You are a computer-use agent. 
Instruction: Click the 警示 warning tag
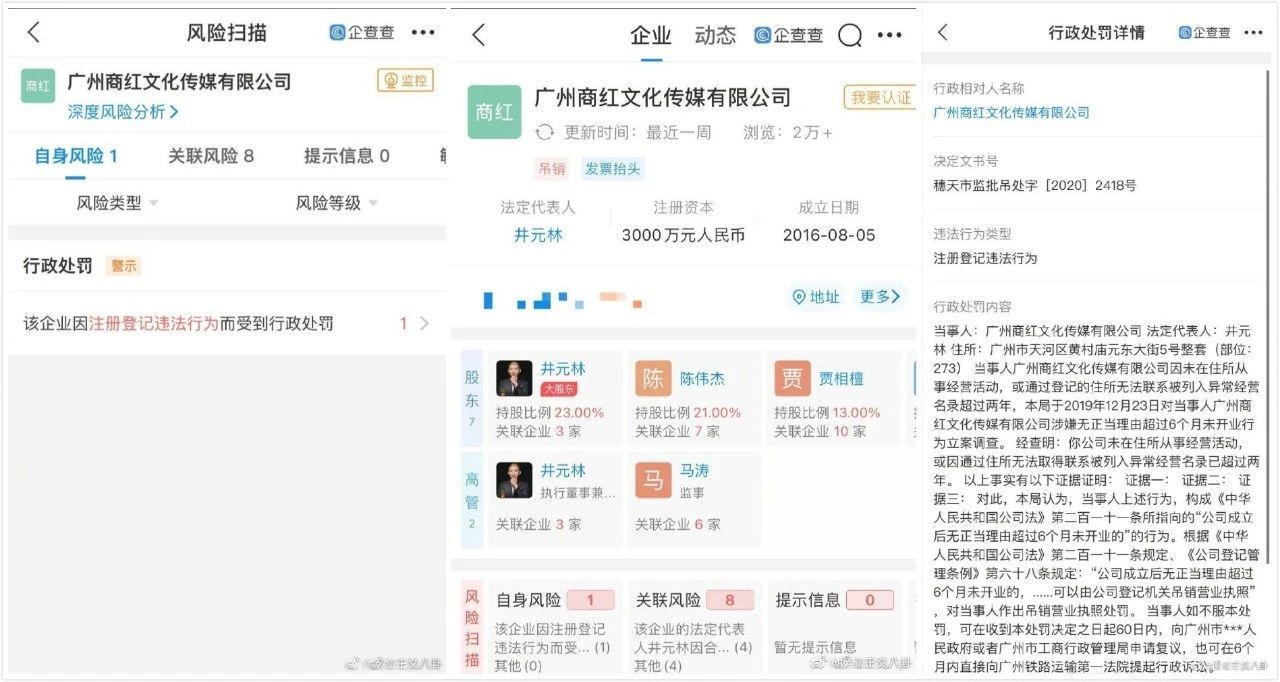pos(124,266)
